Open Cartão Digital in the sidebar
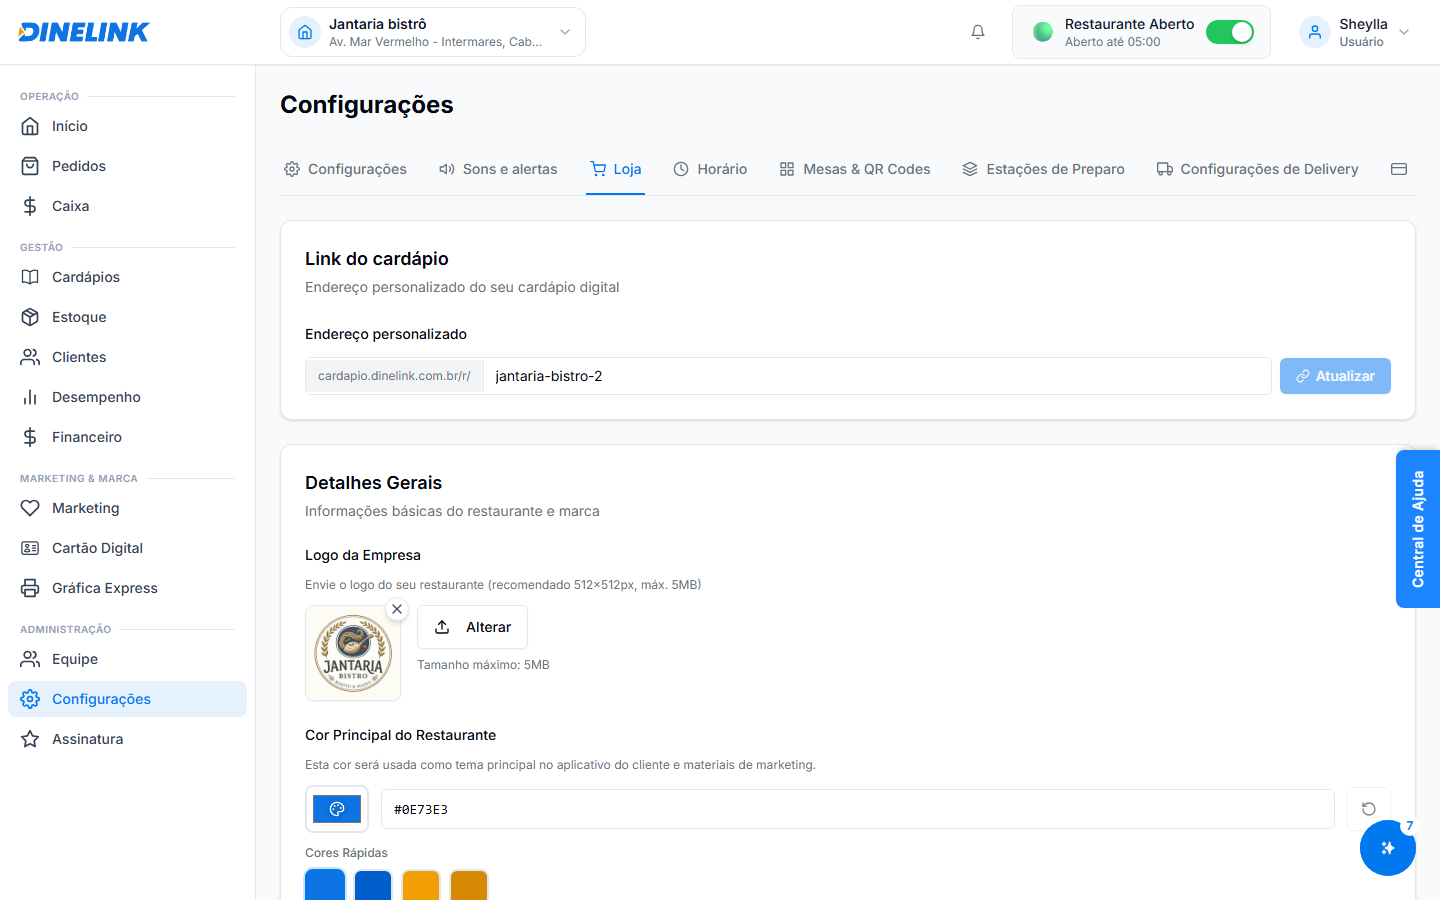 pyautogui.click(x=127, y=548)
